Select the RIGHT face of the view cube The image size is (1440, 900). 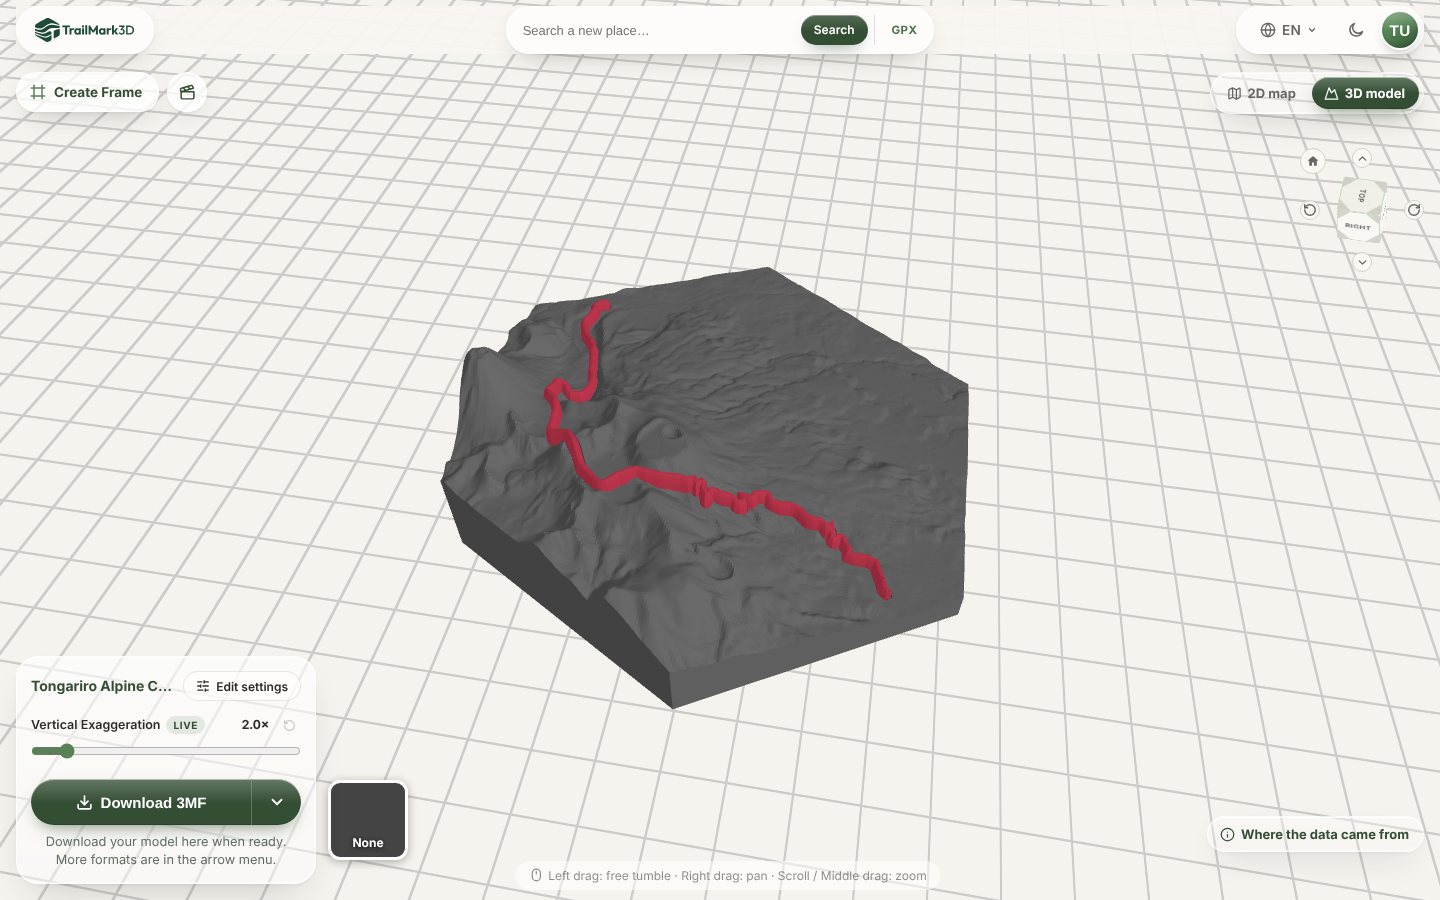click(1358, 227)
